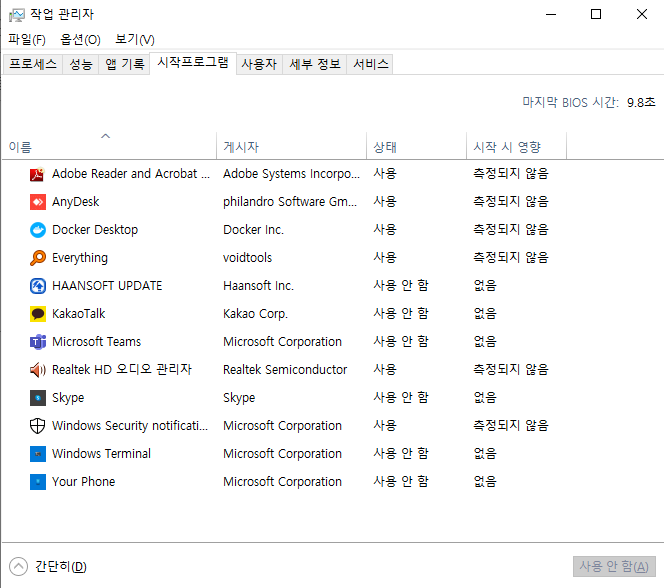Click the Windows Security shield icon
This screenshot has width=664, height=588.
click(37, 425)
